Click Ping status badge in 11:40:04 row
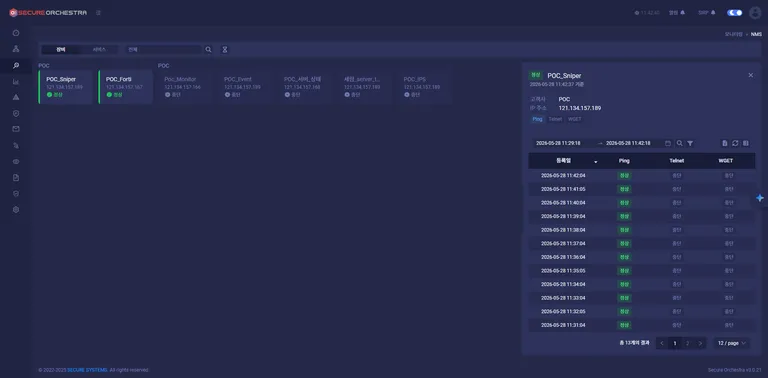768x378 pixels. (x=624, y=203)
